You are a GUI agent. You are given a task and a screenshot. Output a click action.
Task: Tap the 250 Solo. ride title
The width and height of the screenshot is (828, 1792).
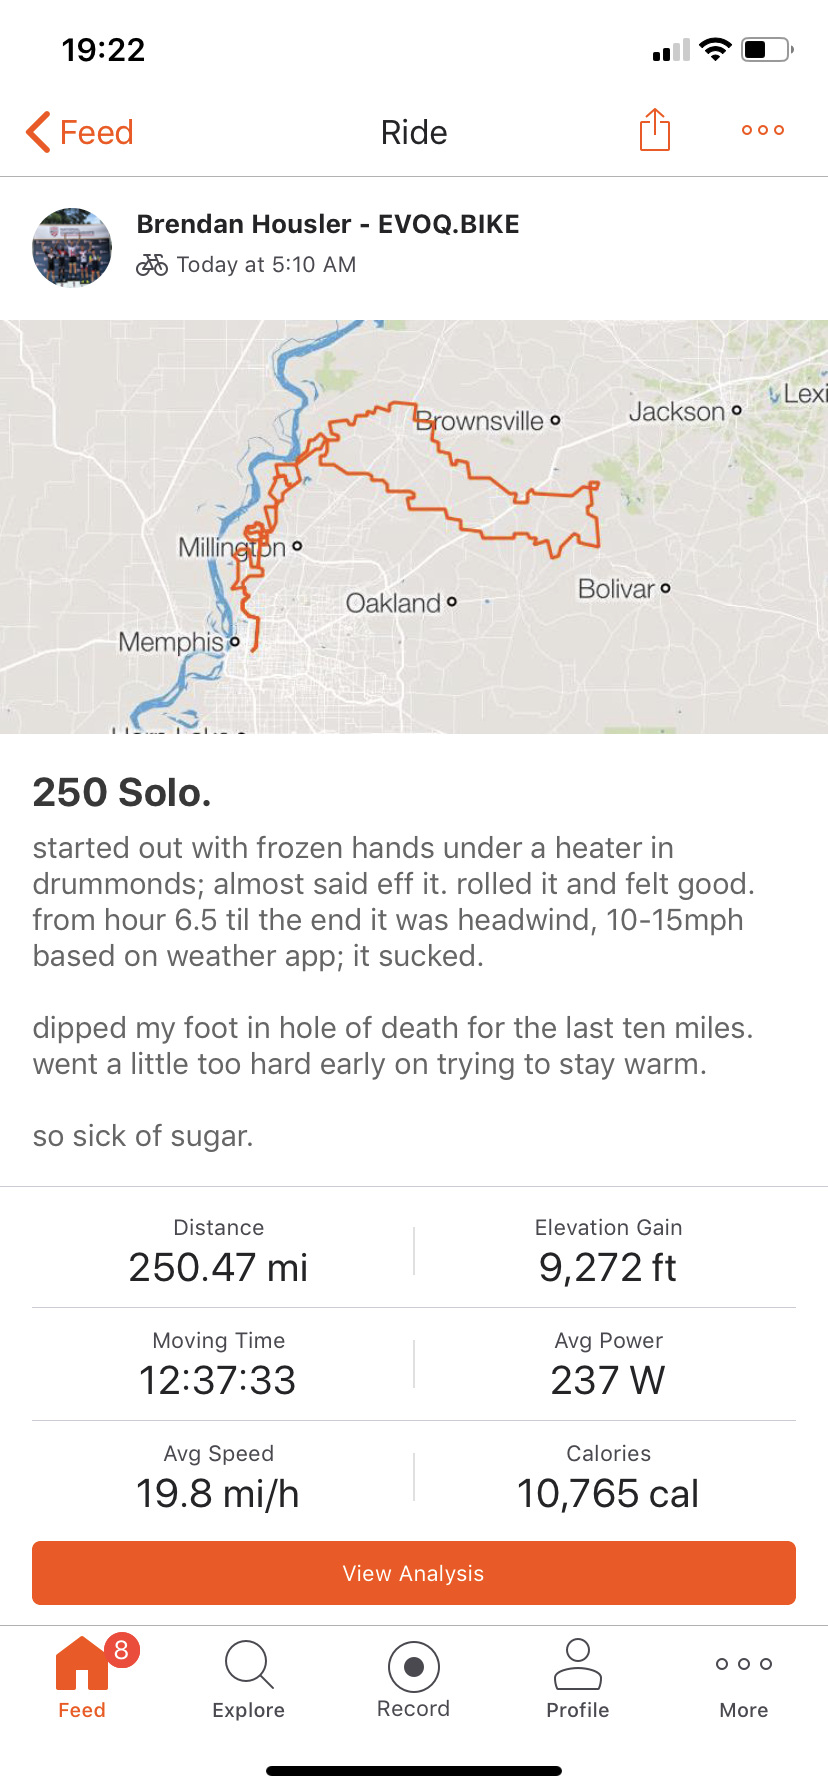click(122, 792)
